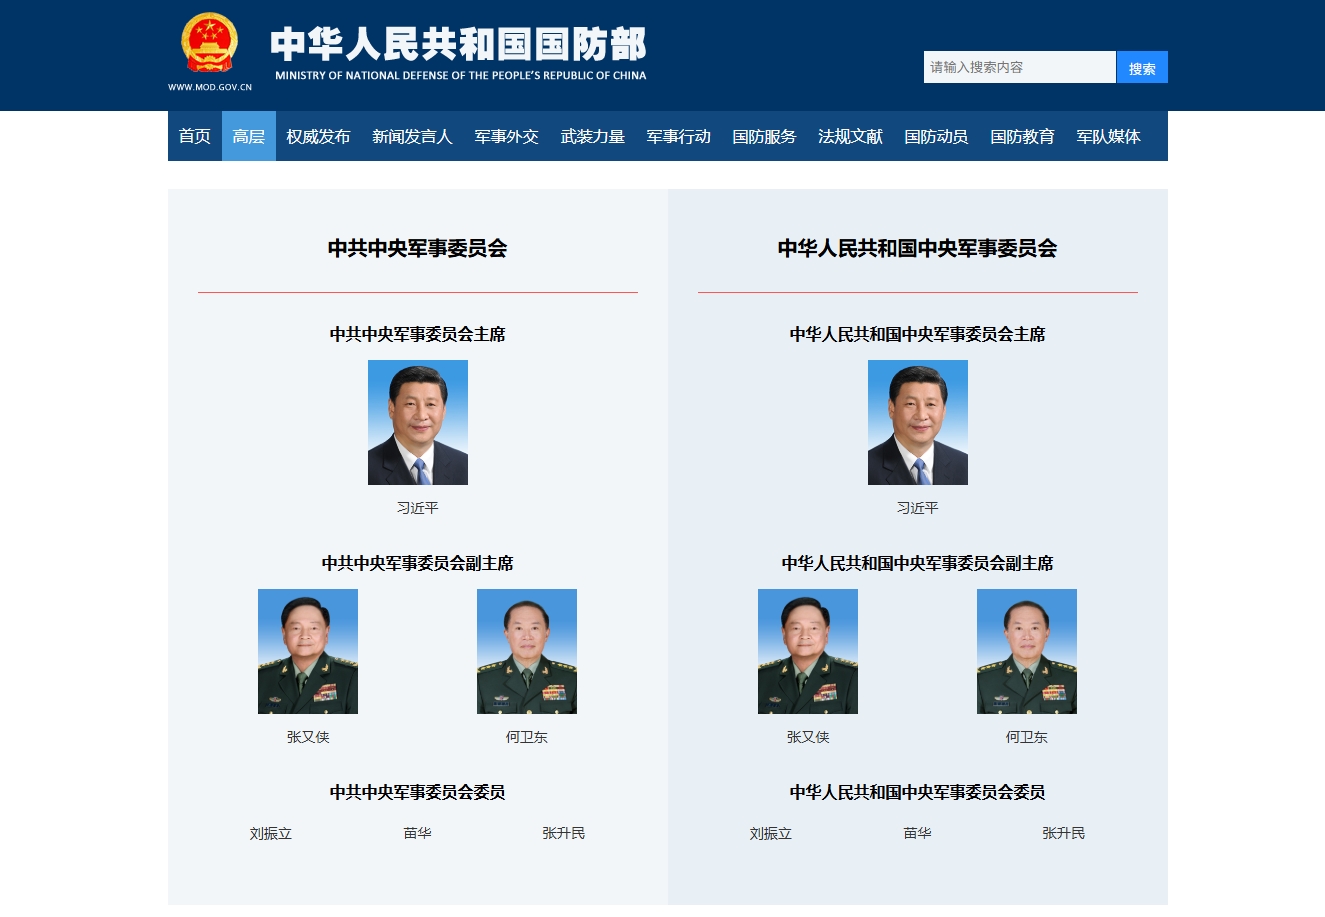Click the 中华人民共和国中央军事委员会副主席 subheading

point(918,563)
